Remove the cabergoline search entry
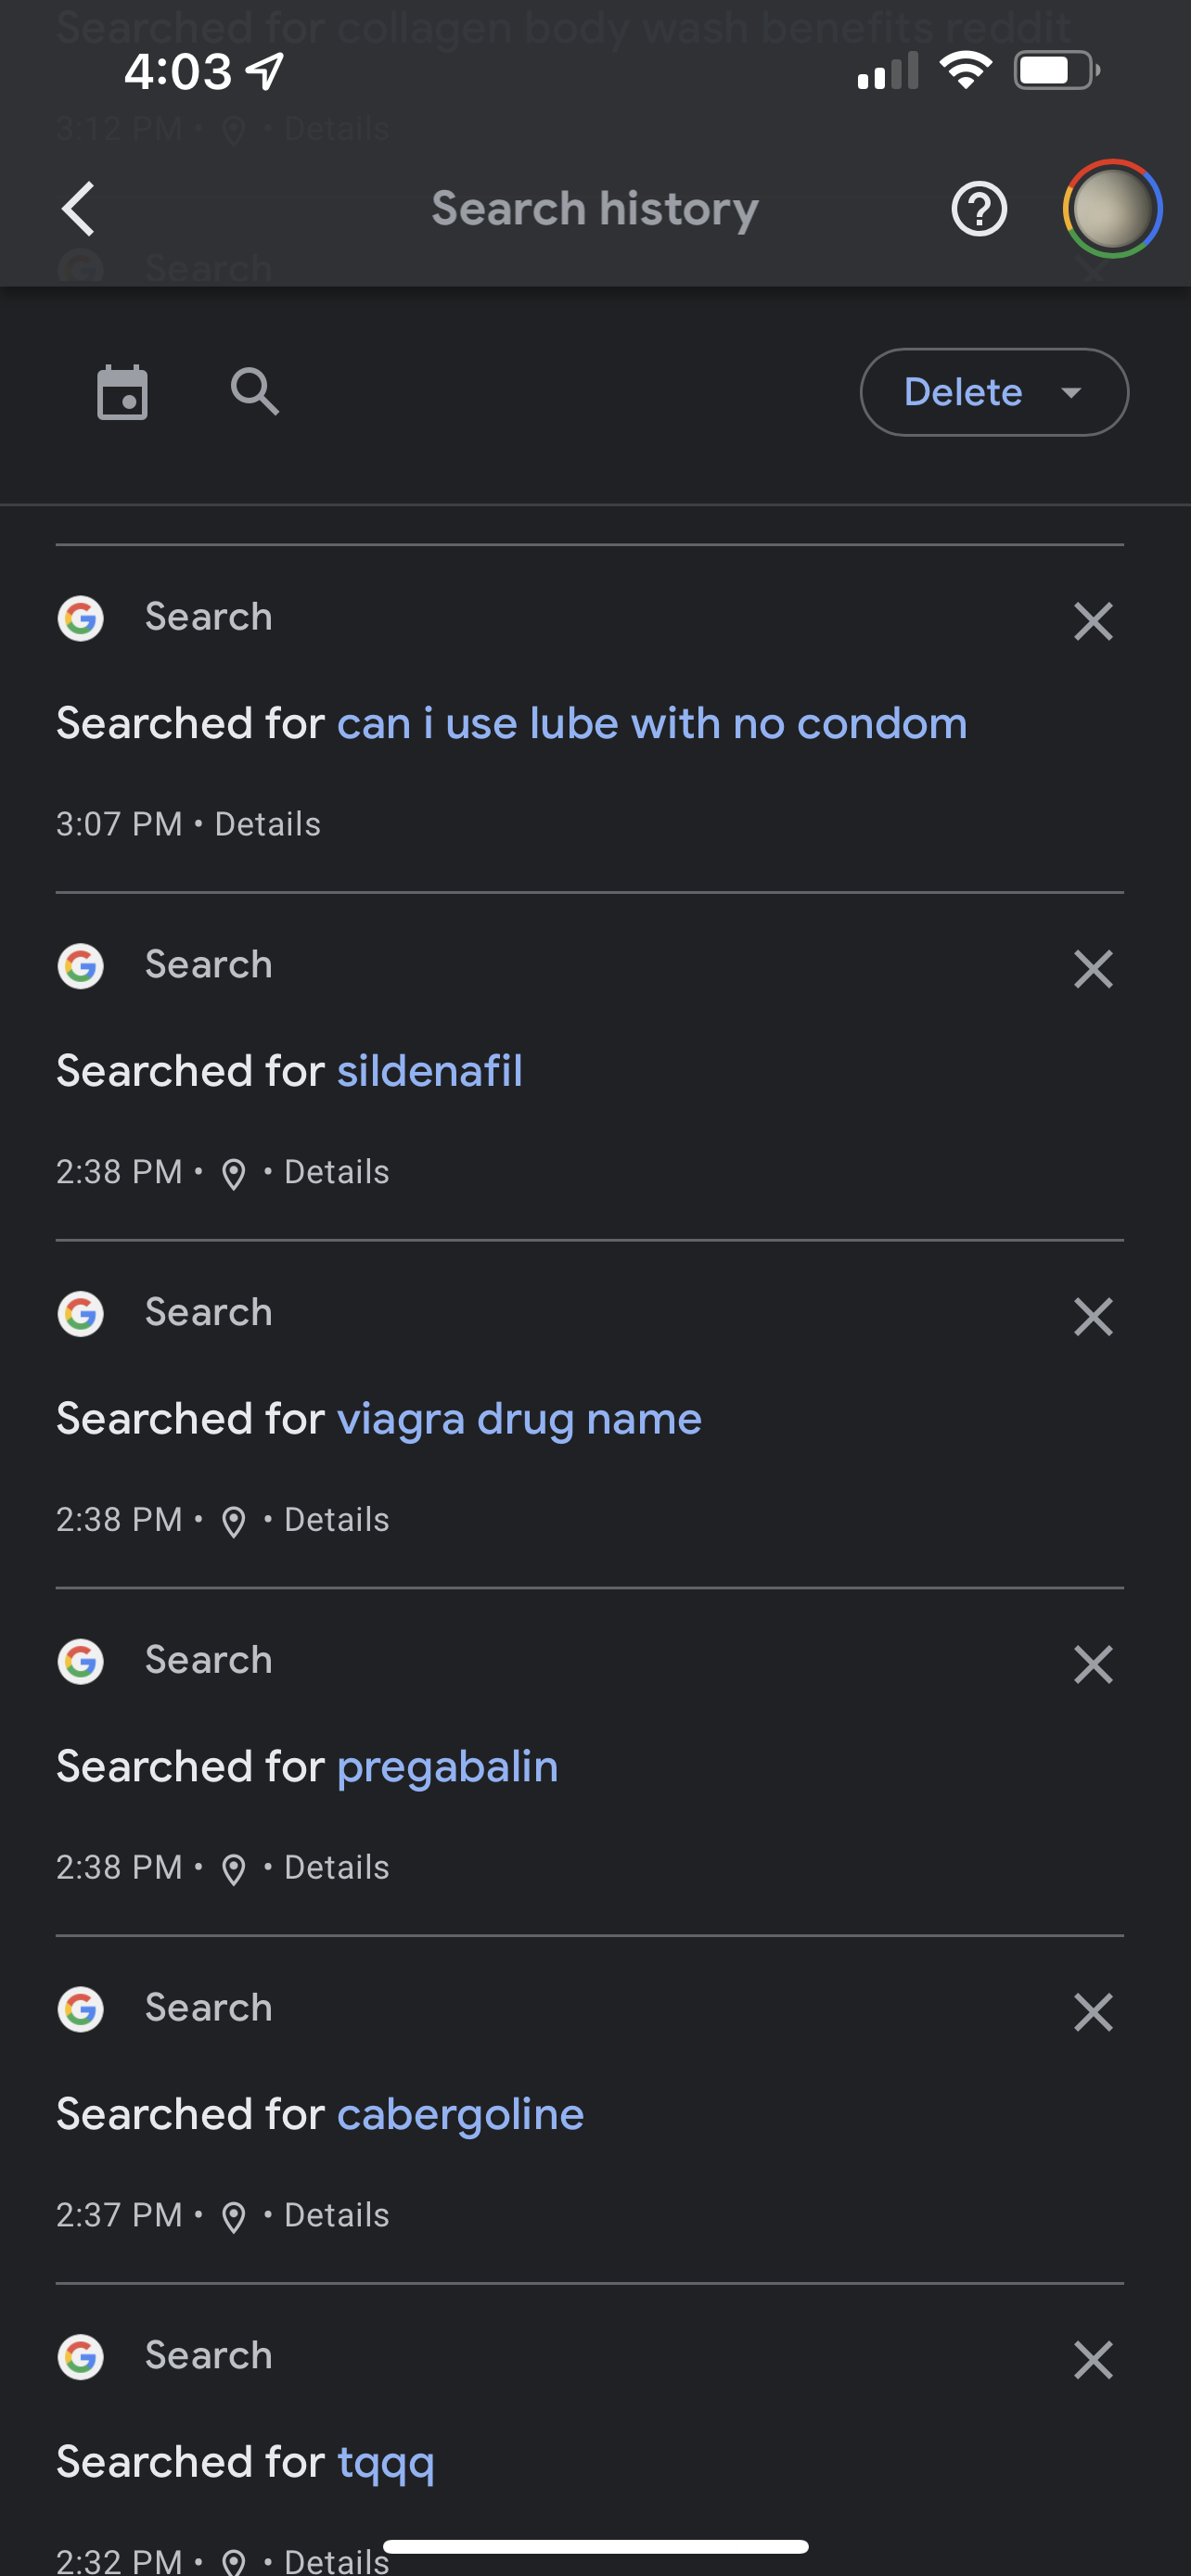Screen dimensions: 1191x2576 click(x=1092, y=2013)
